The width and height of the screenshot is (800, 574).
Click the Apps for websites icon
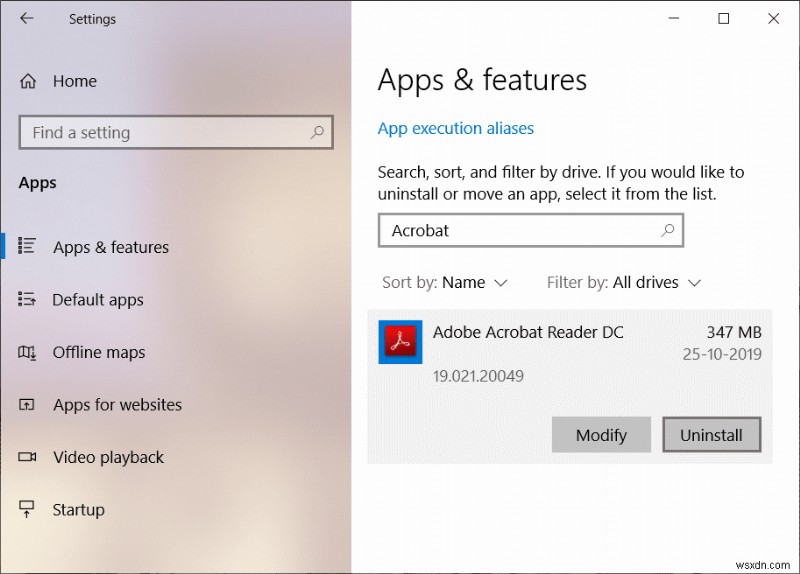click(x=27, y=405)
